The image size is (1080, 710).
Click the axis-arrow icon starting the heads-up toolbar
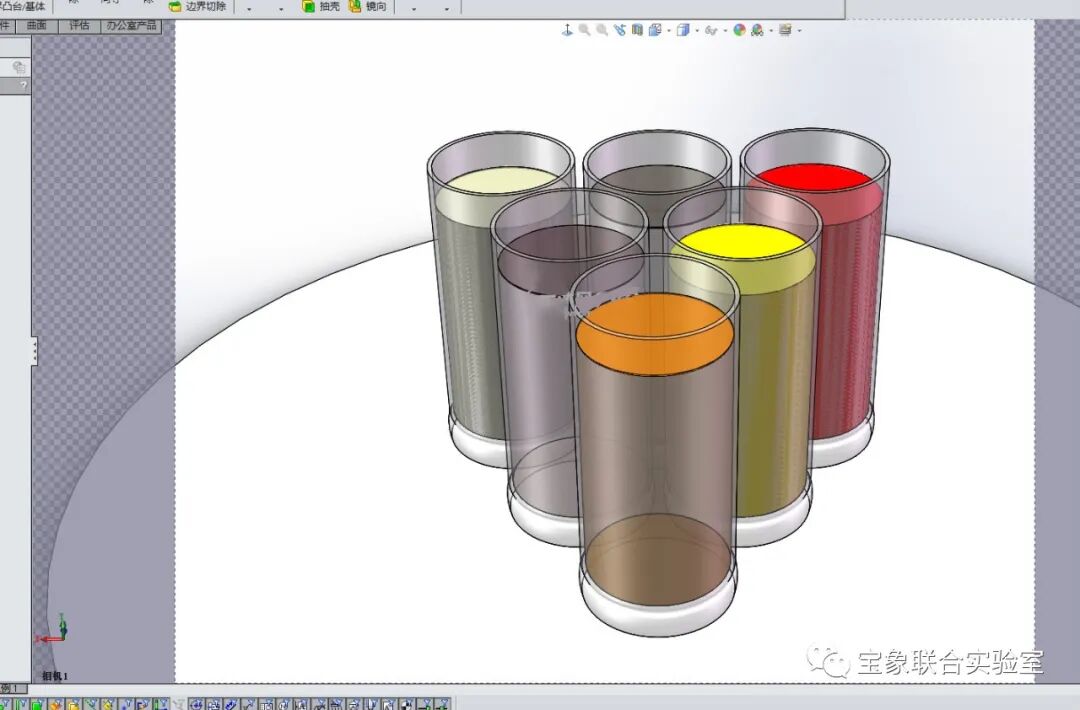[x=567, y=30]
